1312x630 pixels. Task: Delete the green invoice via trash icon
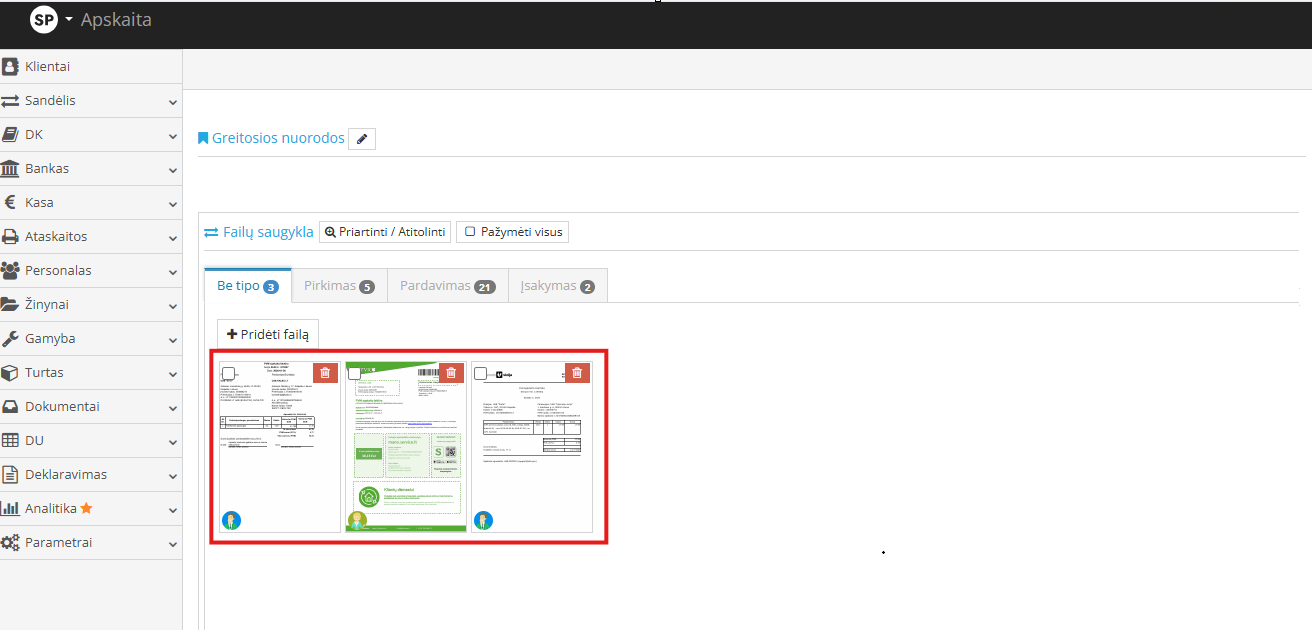point(451,372)
